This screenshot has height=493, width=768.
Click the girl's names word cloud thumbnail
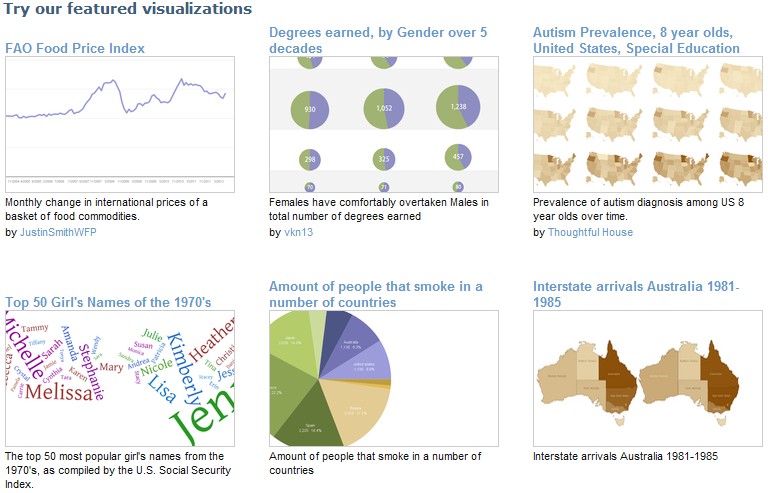pos(120,378)
